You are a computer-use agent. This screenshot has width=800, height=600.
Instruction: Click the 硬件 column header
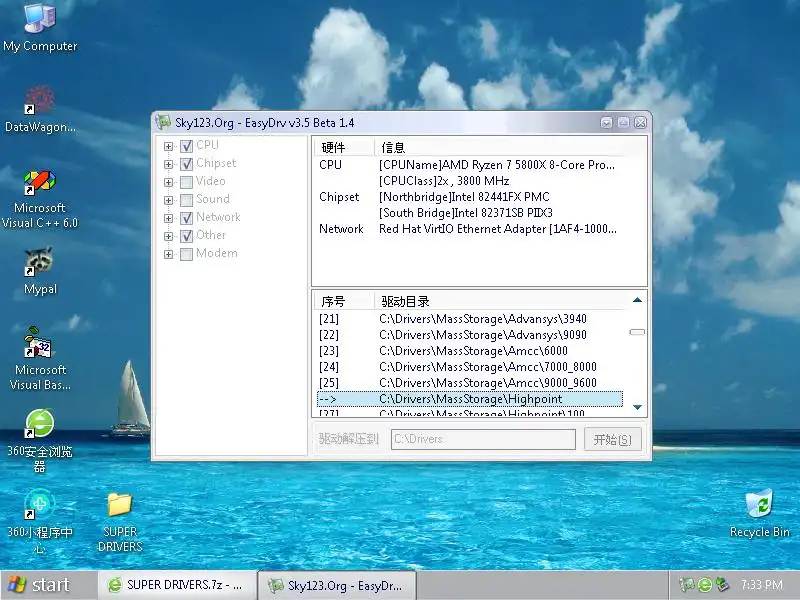coord(343,147)
